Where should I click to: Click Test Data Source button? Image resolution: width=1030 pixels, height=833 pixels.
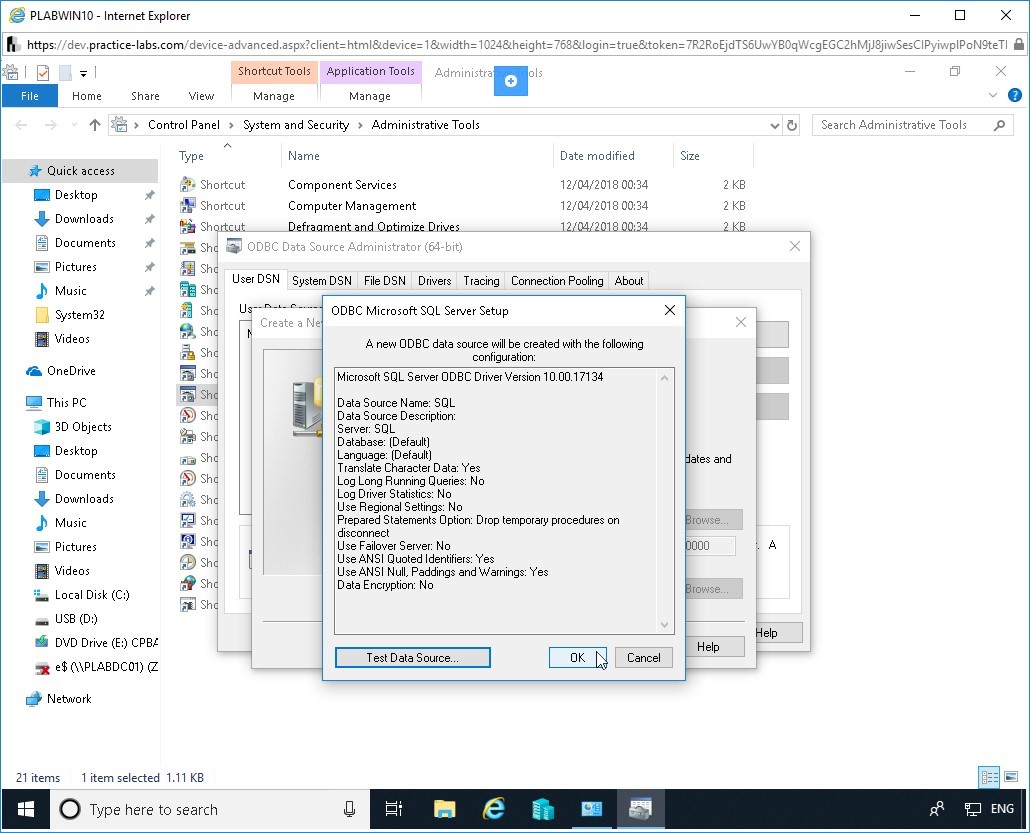[x=413, y=658]
